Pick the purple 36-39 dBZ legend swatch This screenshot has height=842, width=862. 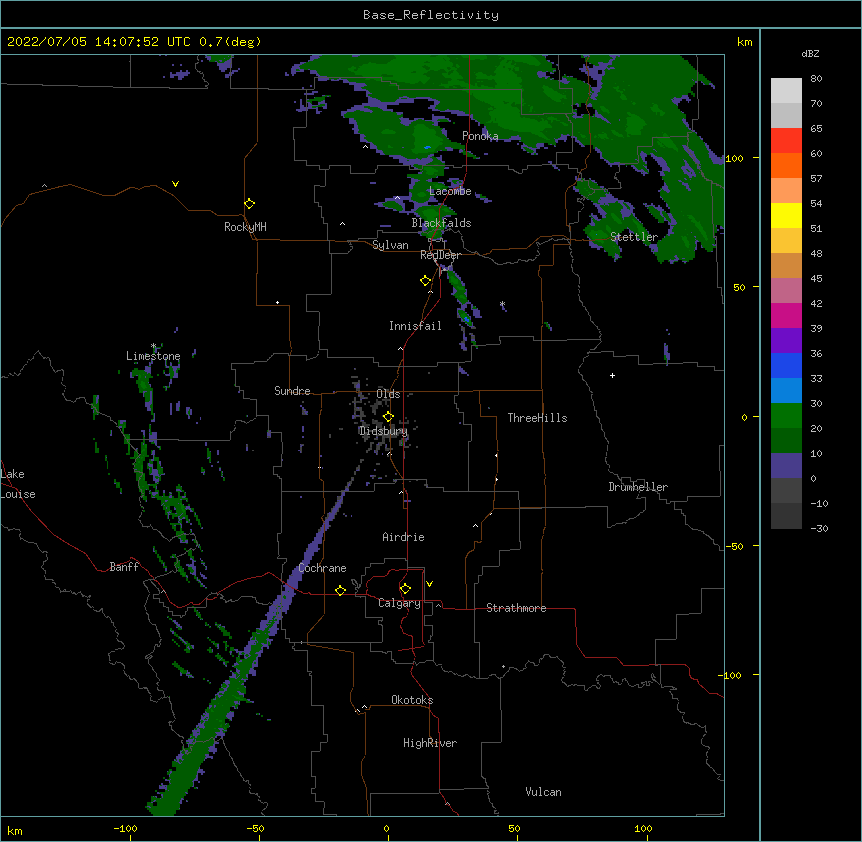point(786,341)
